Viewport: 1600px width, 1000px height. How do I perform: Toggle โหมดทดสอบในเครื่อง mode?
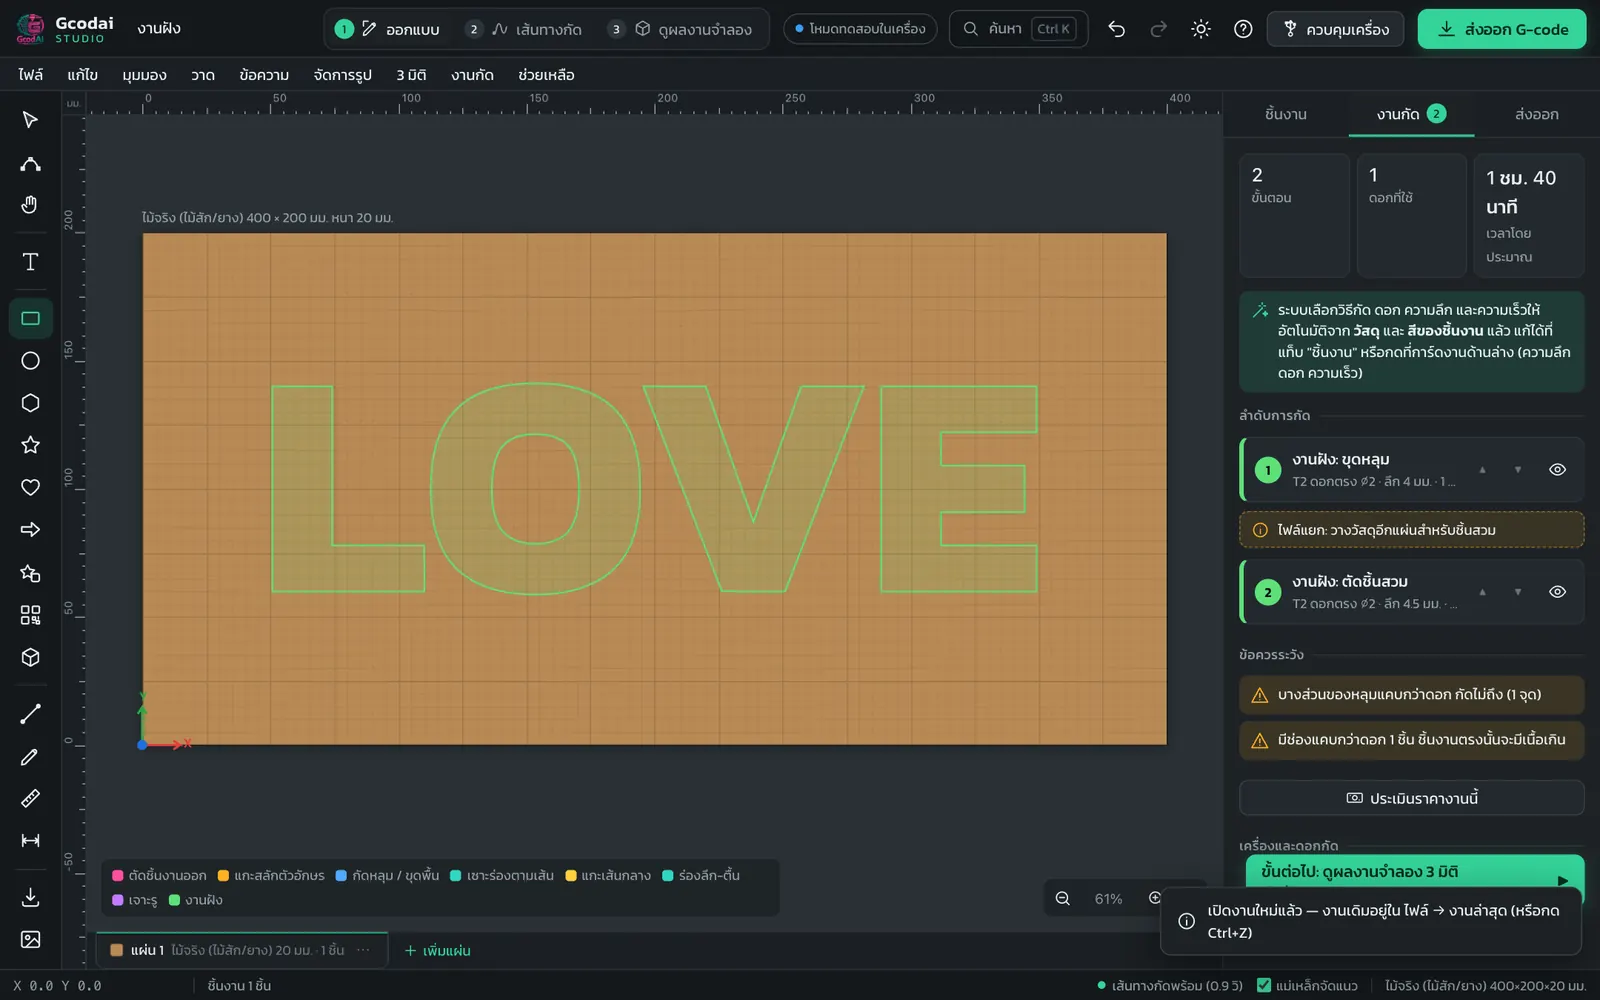[860, 29]
